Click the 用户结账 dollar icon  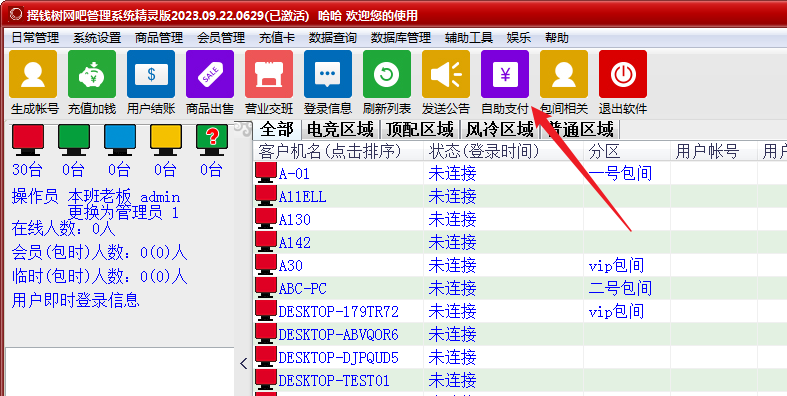point(151,74)
